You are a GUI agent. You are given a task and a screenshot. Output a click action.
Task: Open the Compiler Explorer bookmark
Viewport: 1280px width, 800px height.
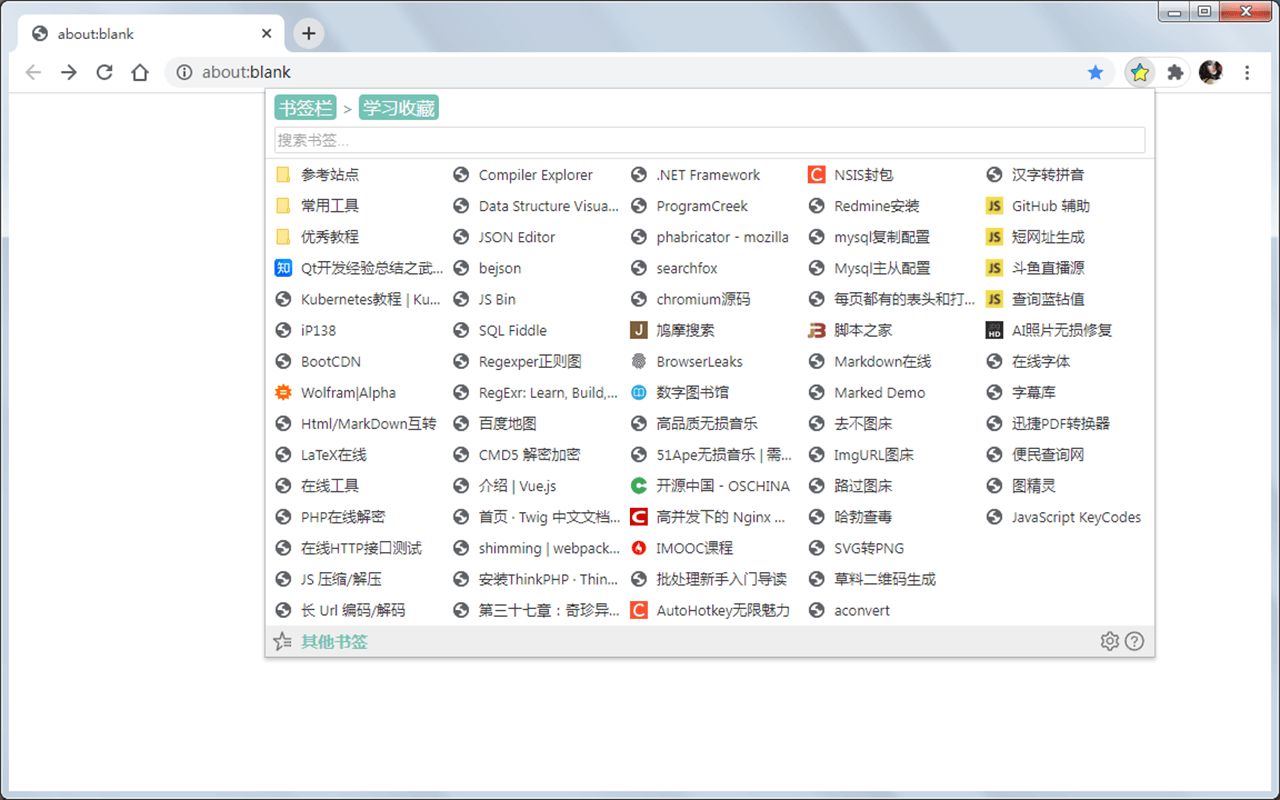point(535,175)
